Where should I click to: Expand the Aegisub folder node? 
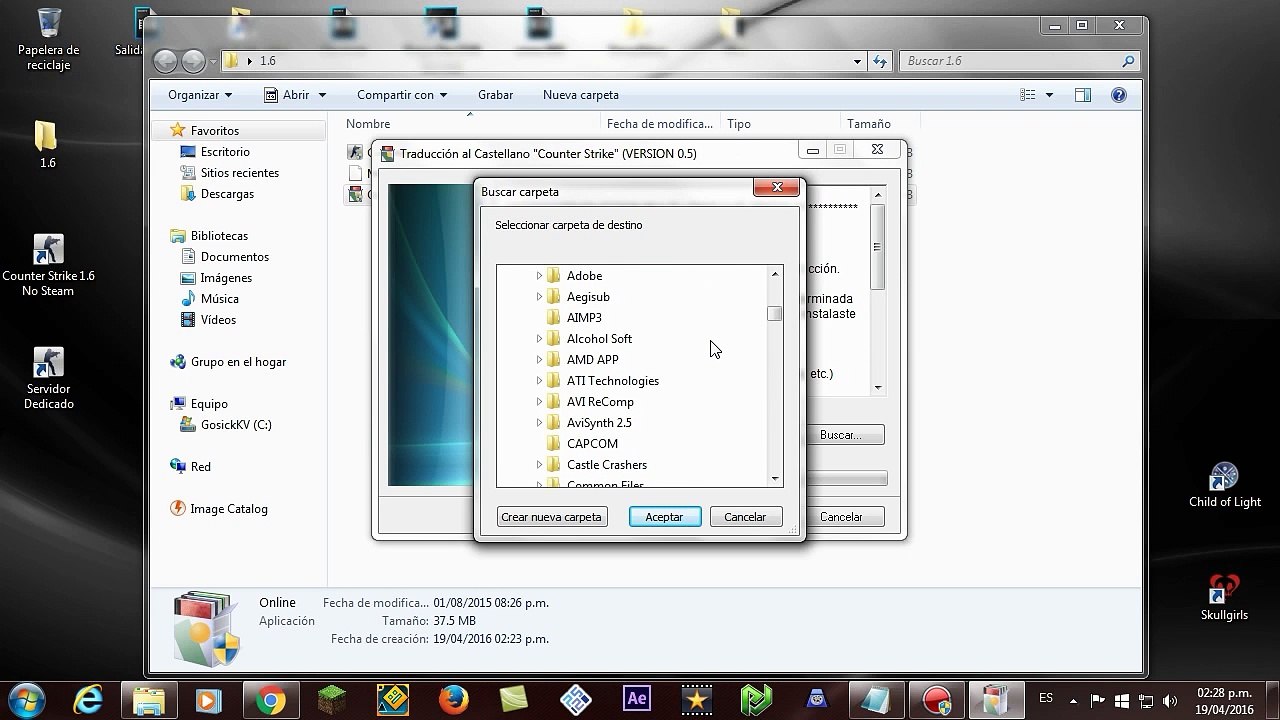tap(539, 297)
